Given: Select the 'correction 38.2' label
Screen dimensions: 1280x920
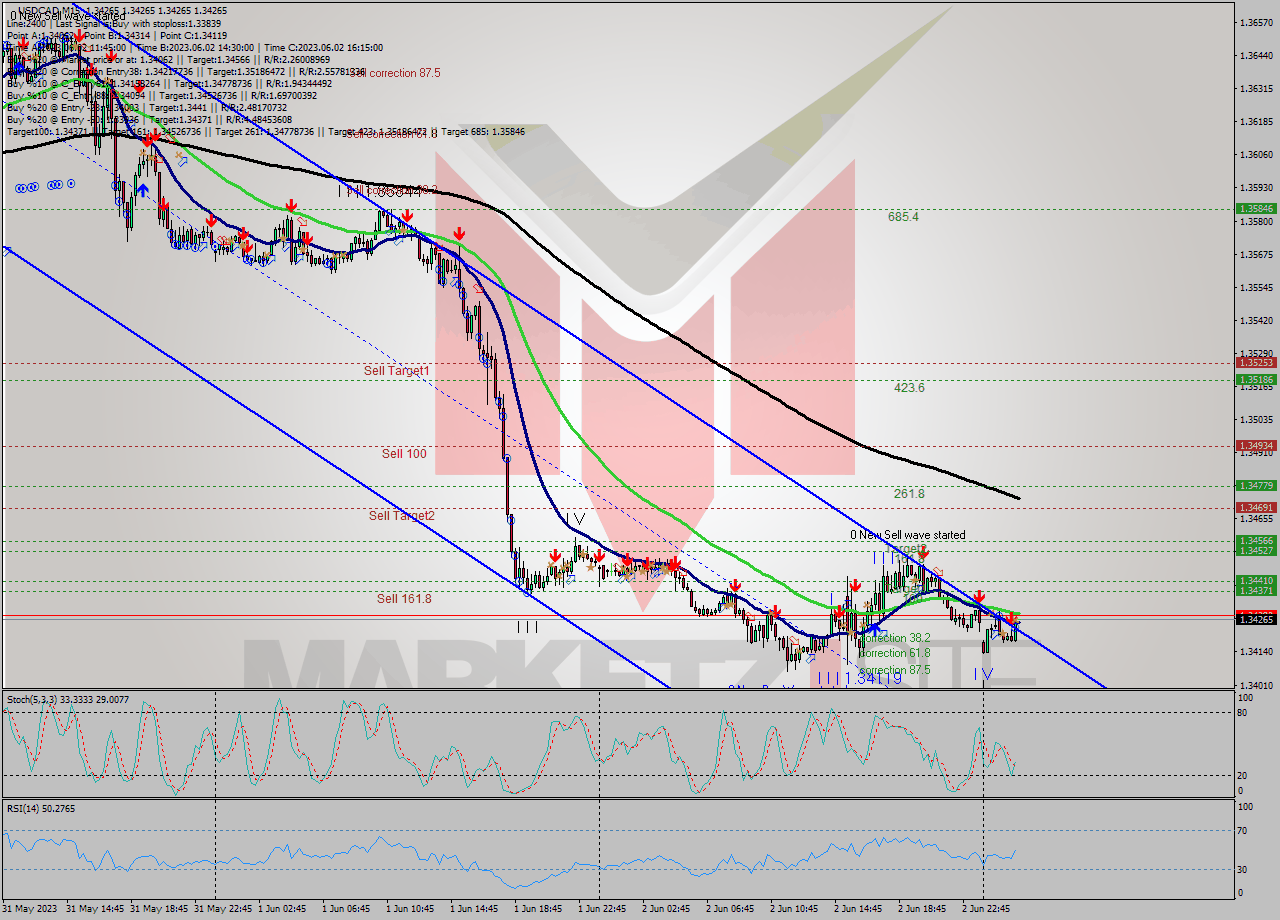Looking at the screenshot, I should [x=893, y=637].
